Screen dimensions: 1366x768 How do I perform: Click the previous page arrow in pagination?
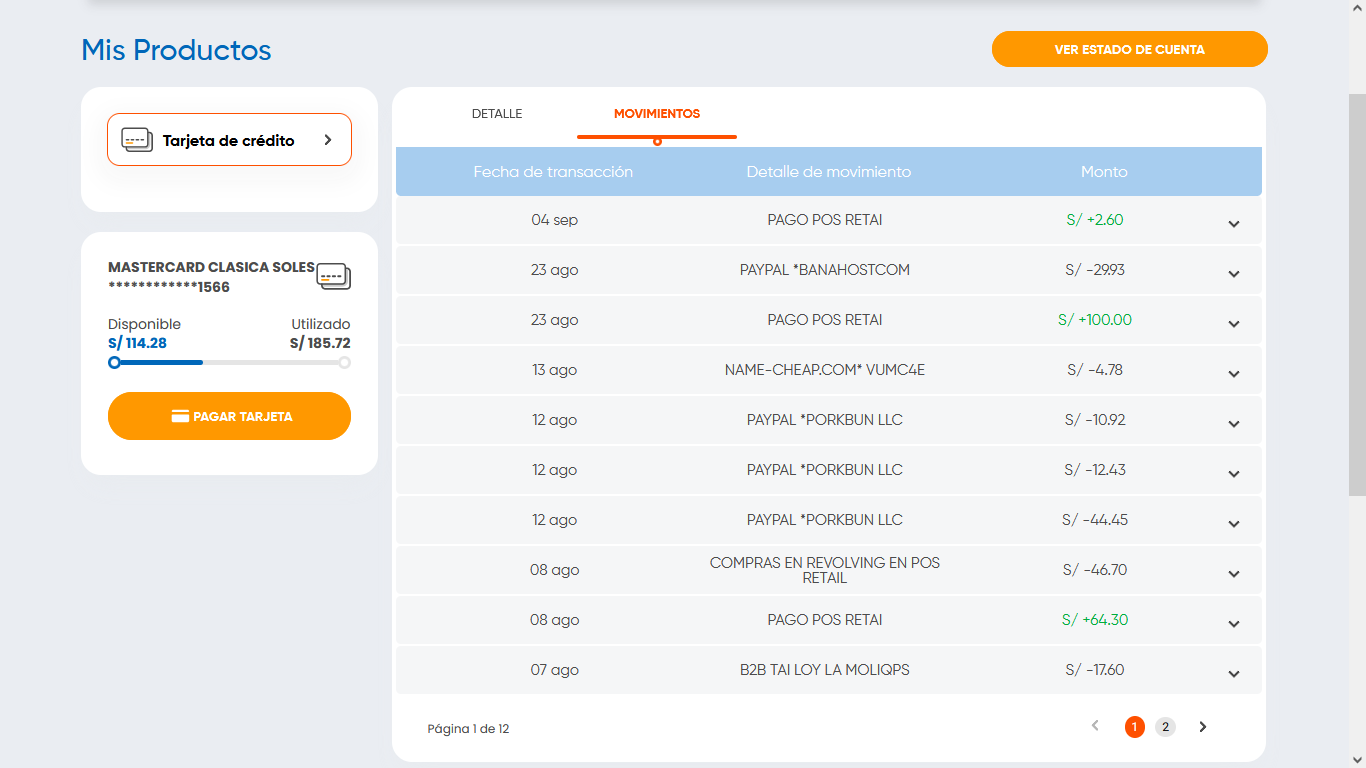click(x=1095, y=727)
